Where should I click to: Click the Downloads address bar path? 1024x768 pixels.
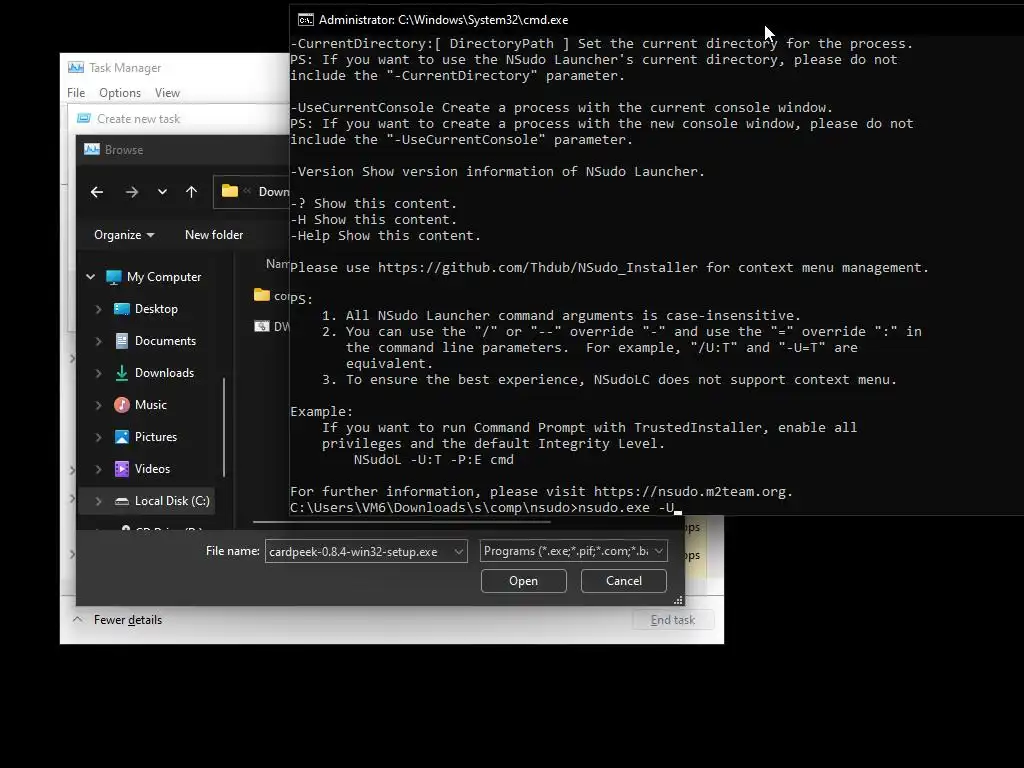pyautogui.click(x=274, y=191)
